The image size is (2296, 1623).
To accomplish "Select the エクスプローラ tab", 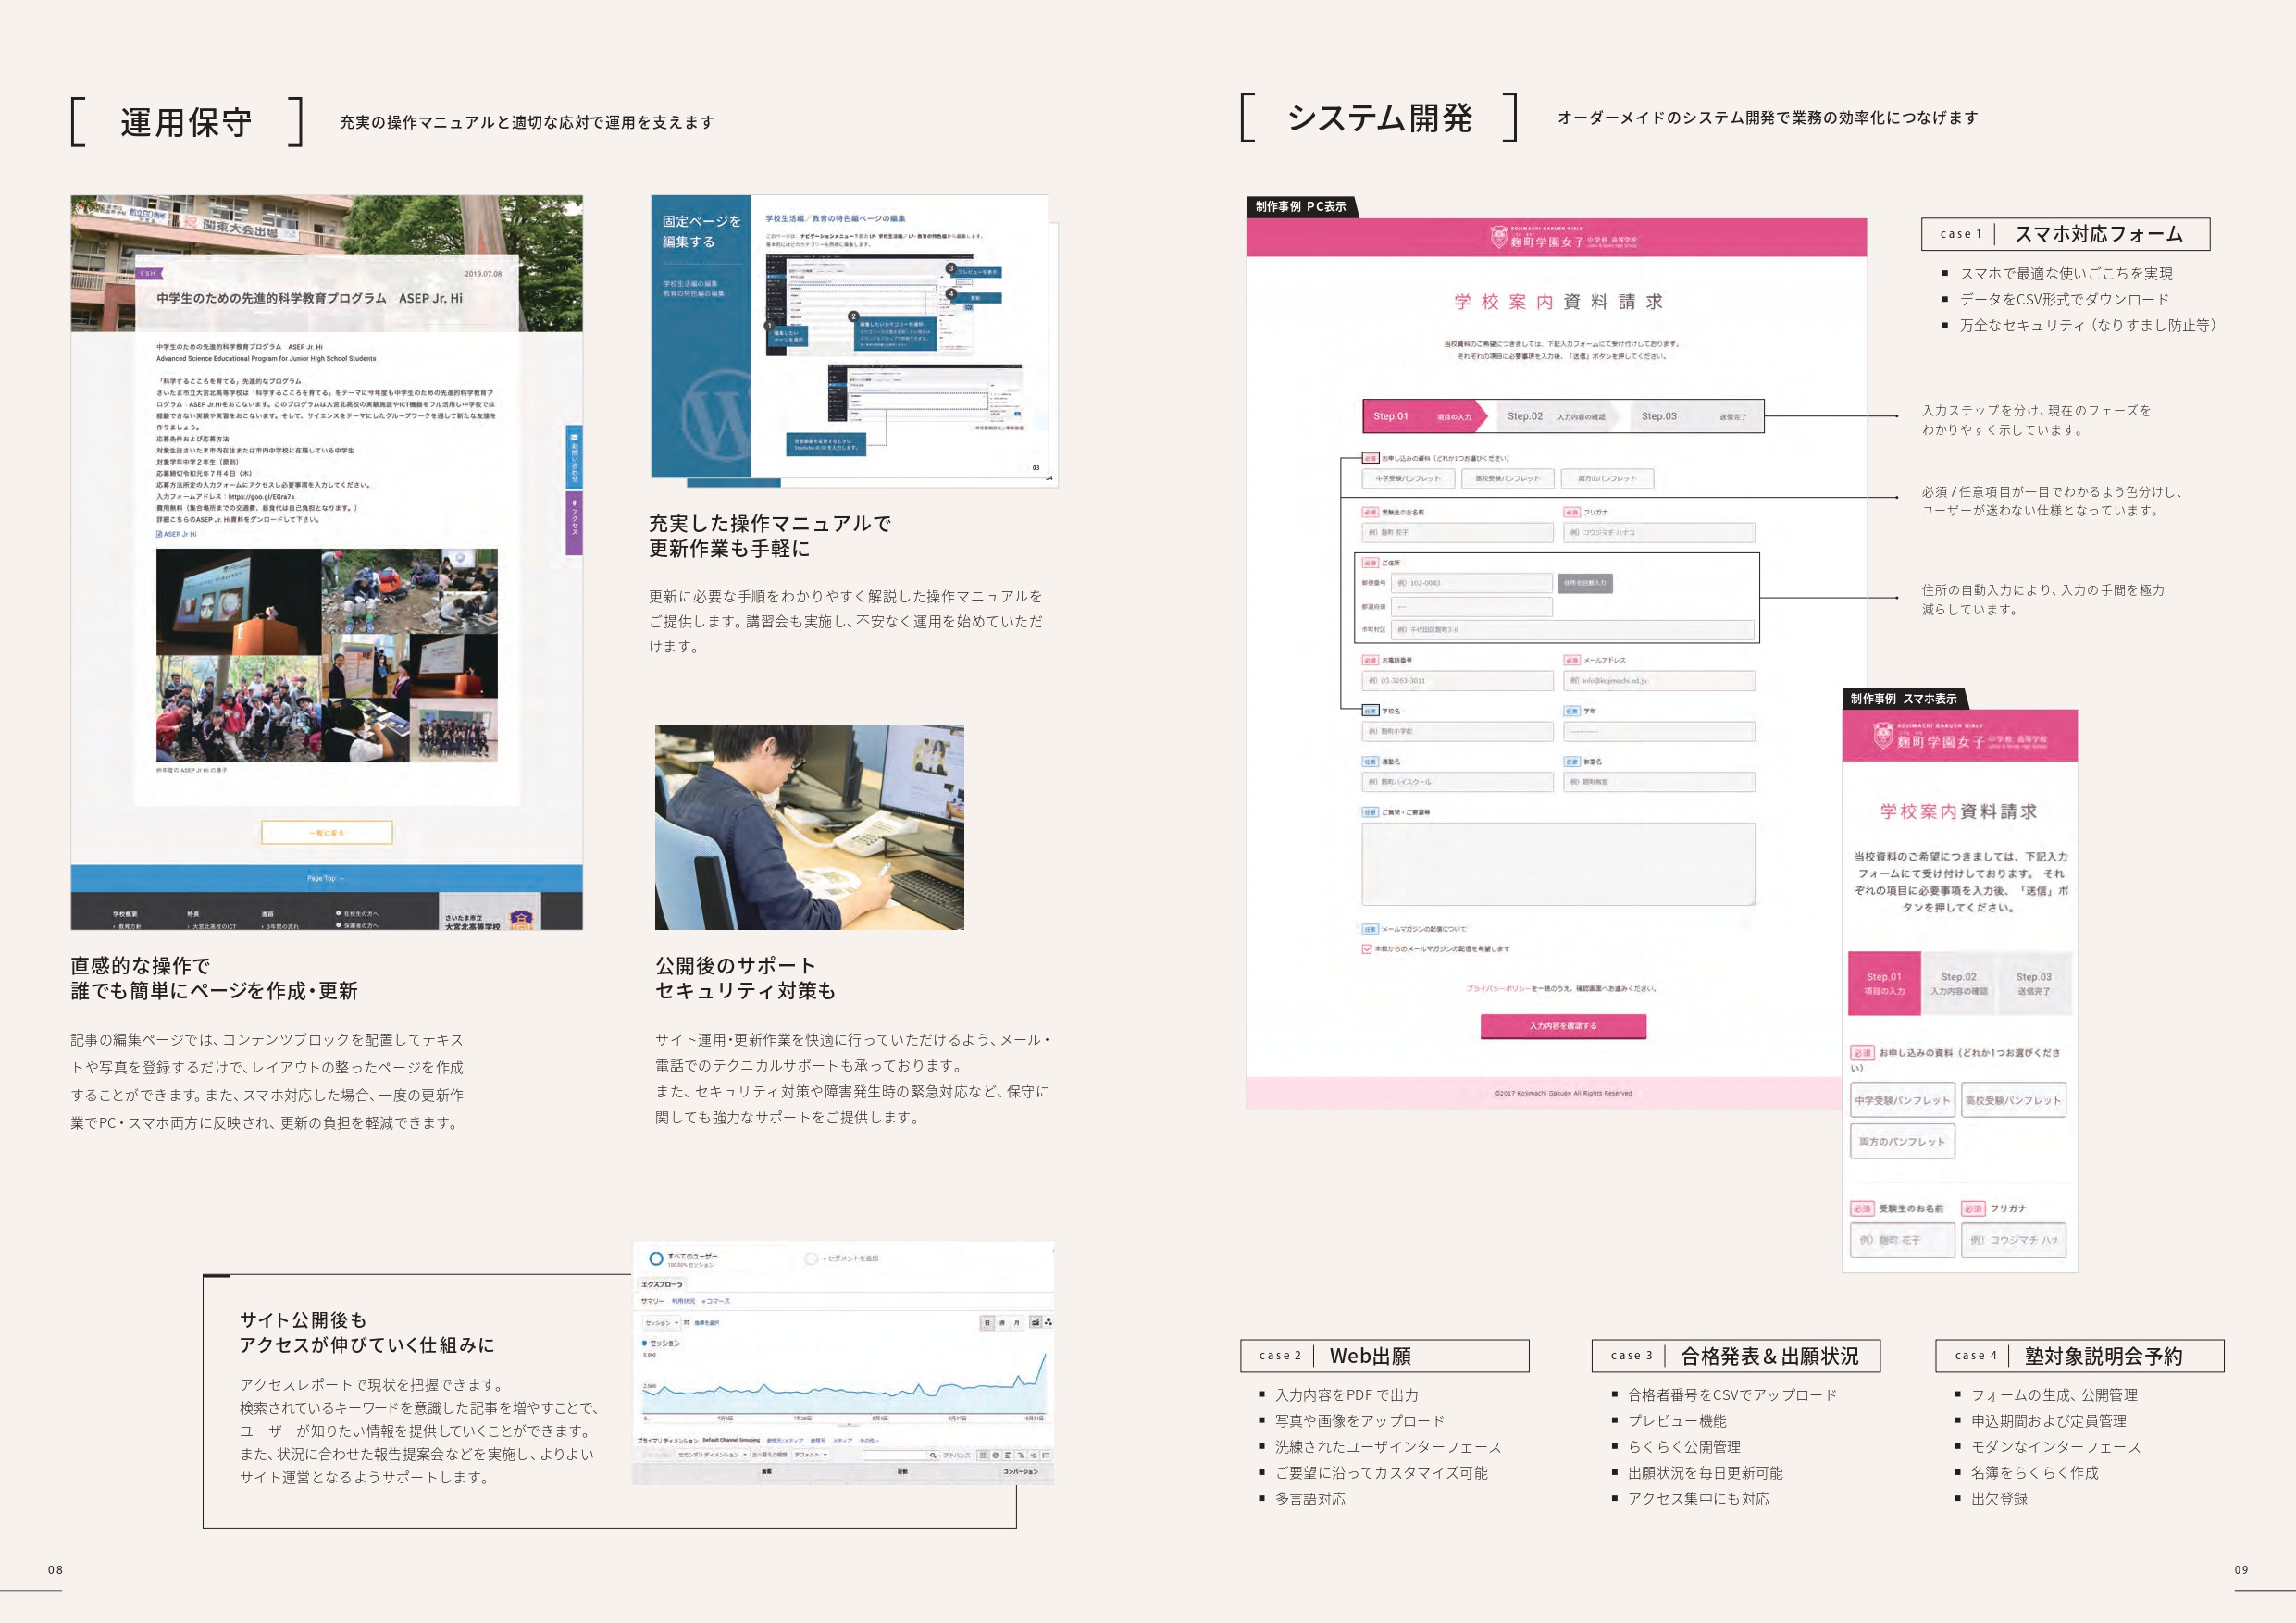I will click(662, 1285).
